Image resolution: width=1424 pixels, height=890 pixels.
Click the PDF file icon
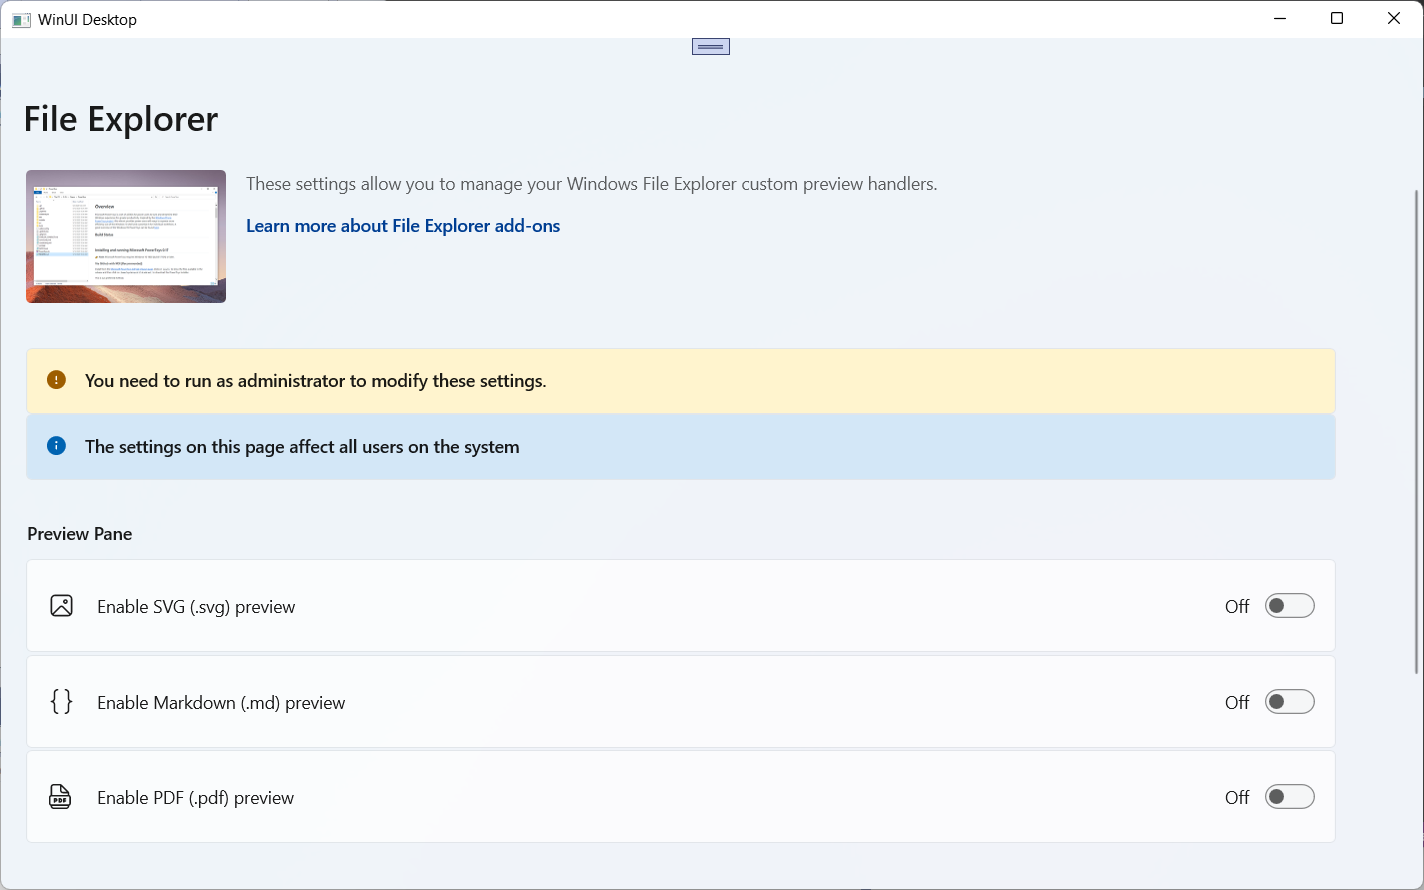point(60,797)
